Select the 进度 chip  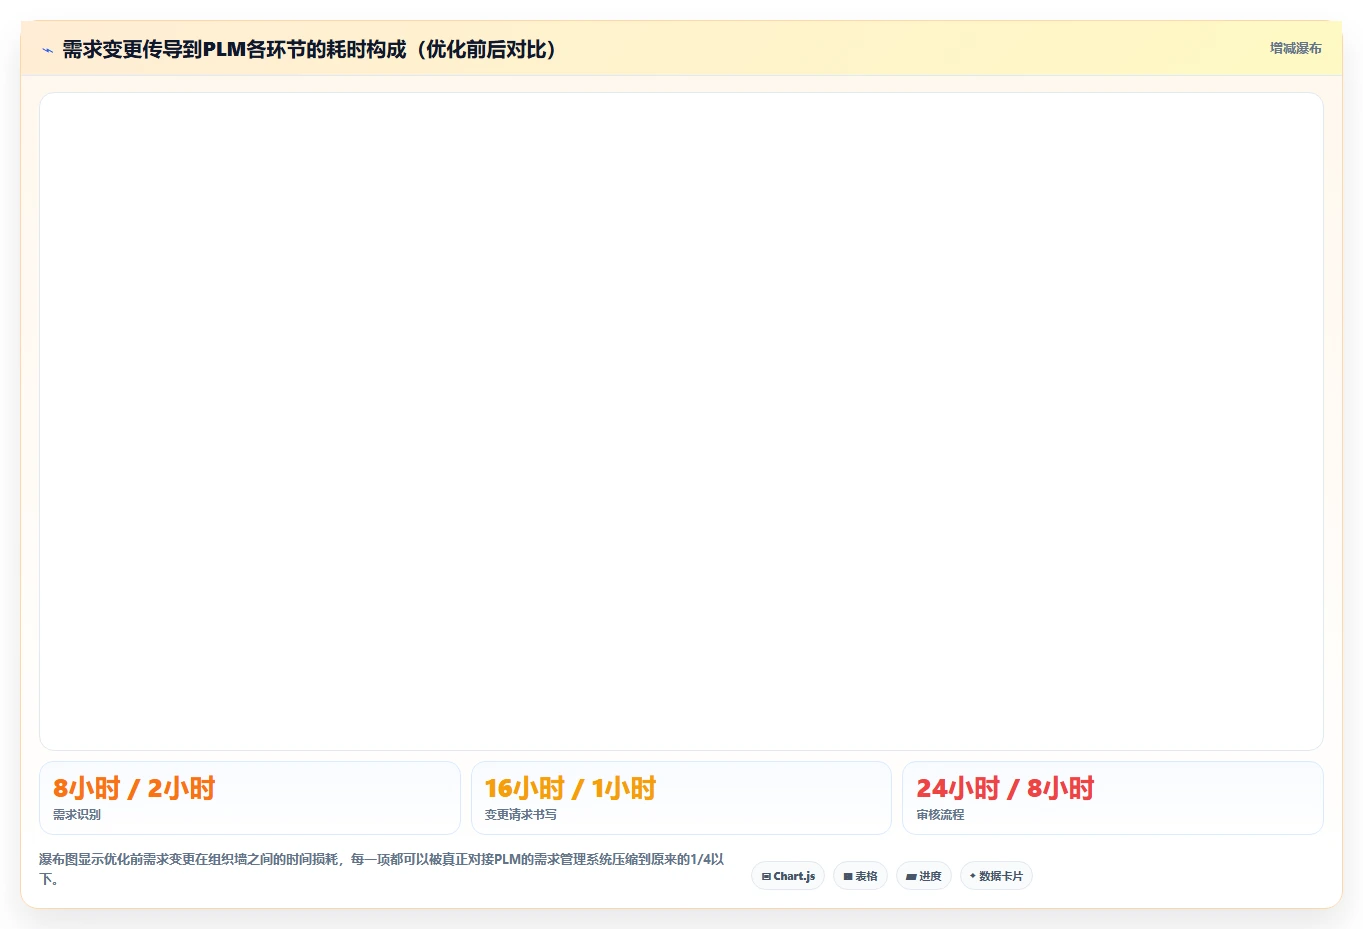tap(924, 876)
